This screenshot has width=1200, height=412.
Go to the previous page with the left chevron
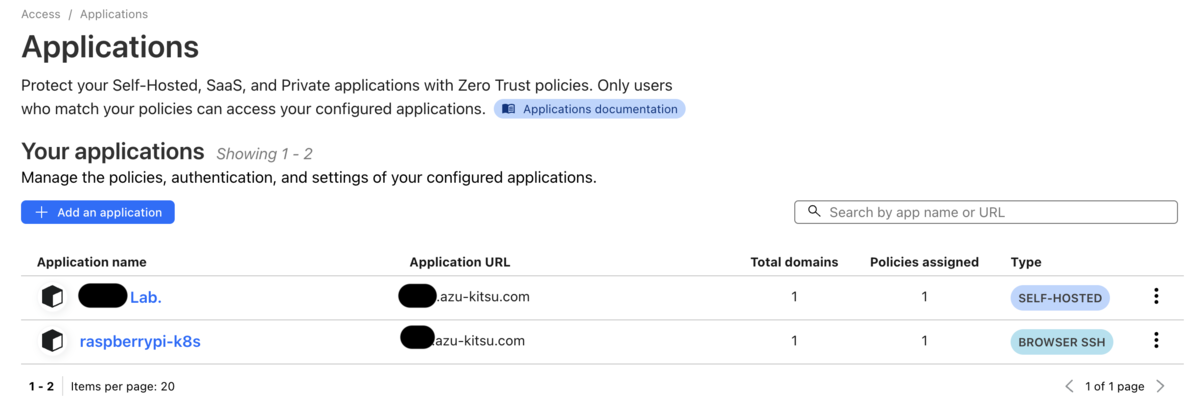pos(1069,386)
